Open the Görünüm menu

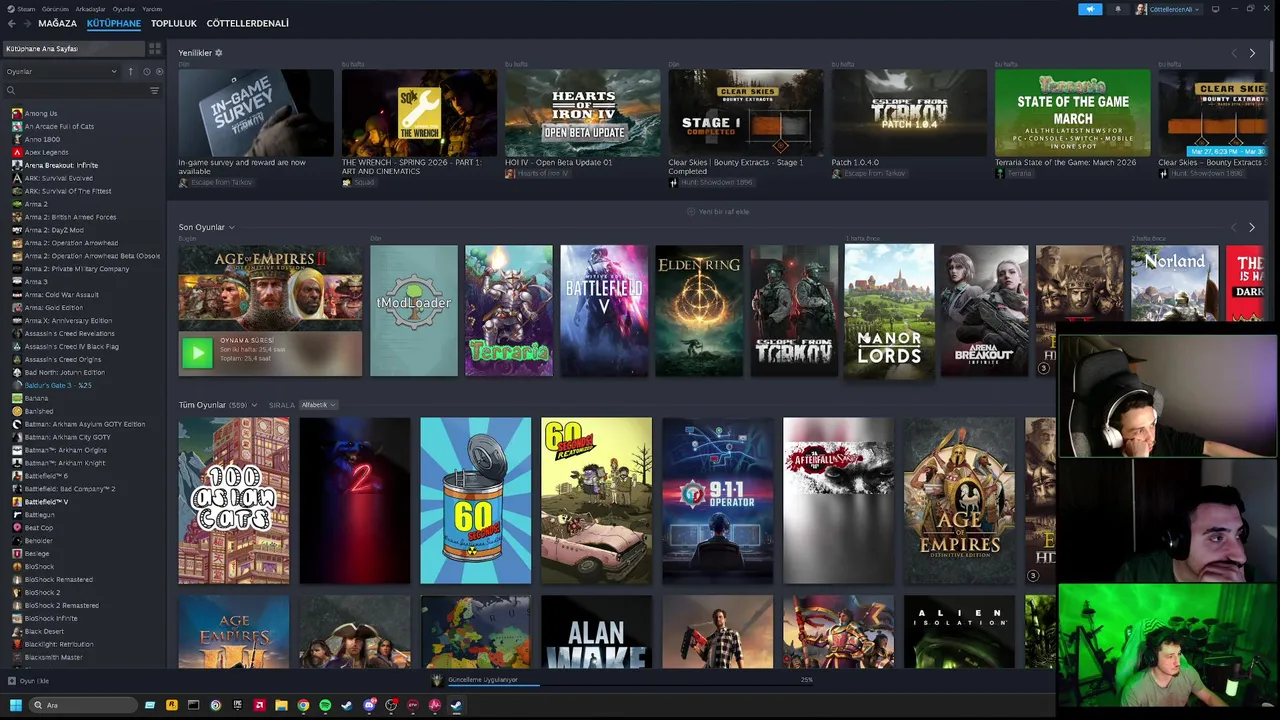pyautogui.click(x=55, y=9)
